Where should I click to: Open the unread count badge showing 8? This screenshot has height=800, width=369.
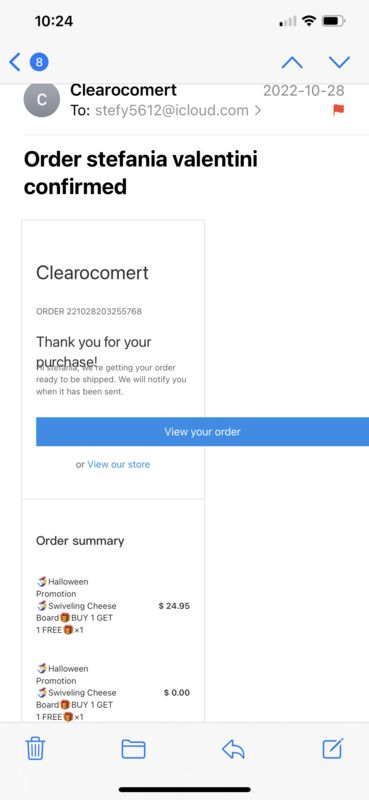[39, 62]
